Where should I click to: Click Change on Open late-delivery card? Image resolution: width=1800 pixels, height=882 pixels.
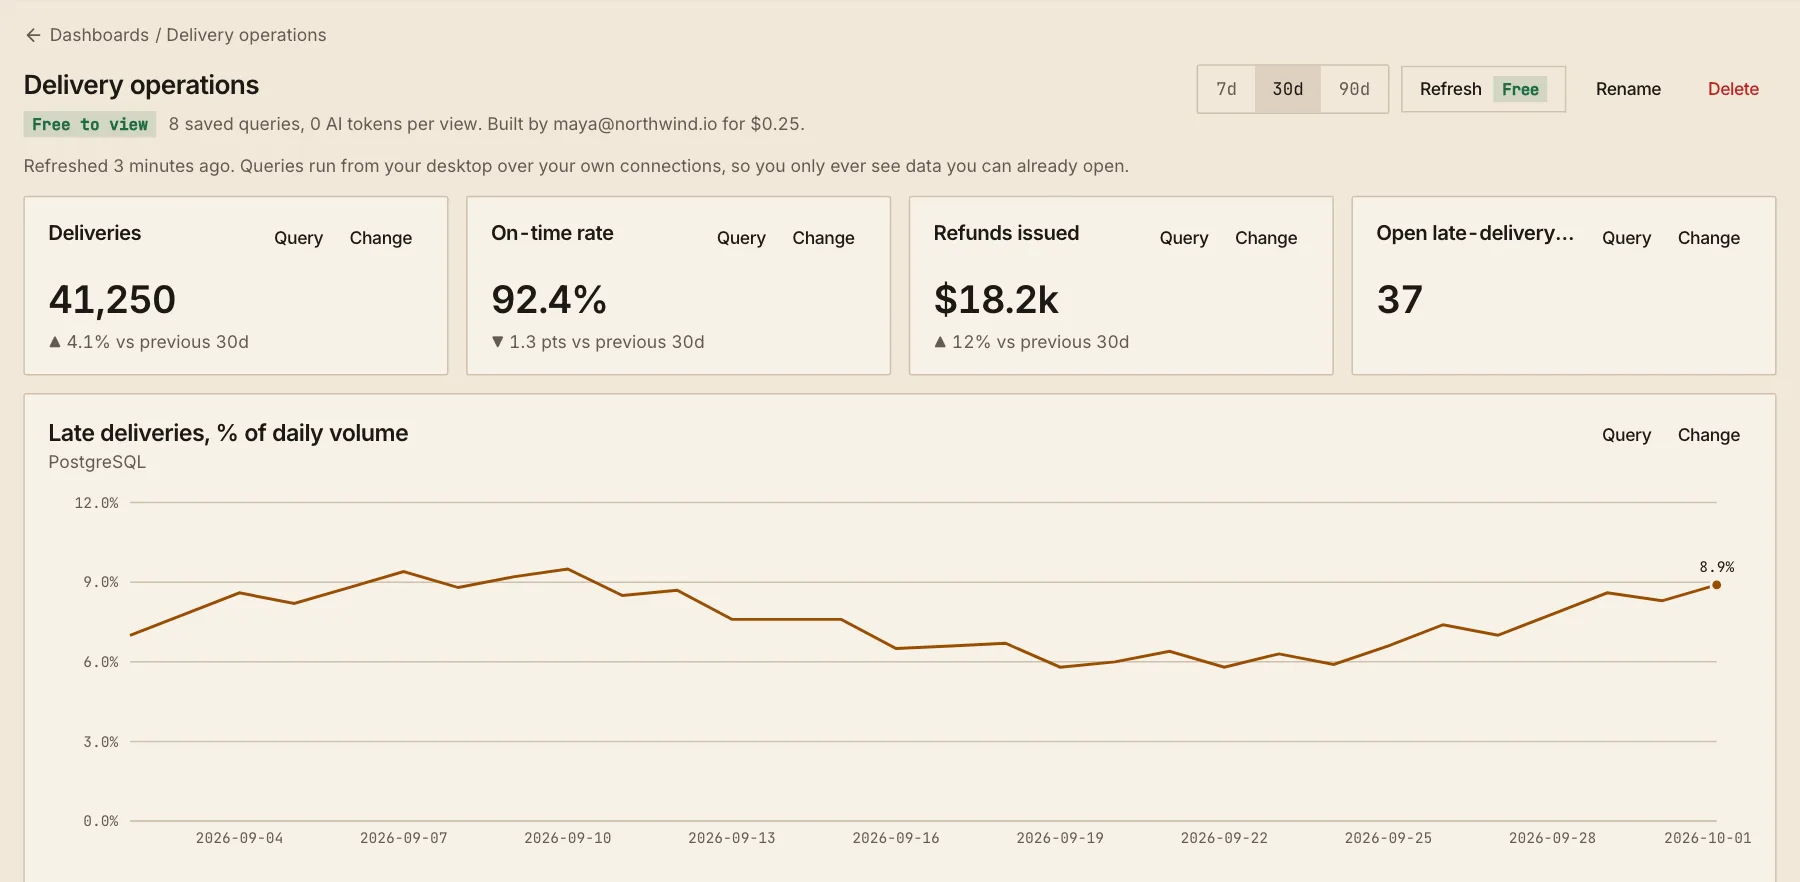1709,238
